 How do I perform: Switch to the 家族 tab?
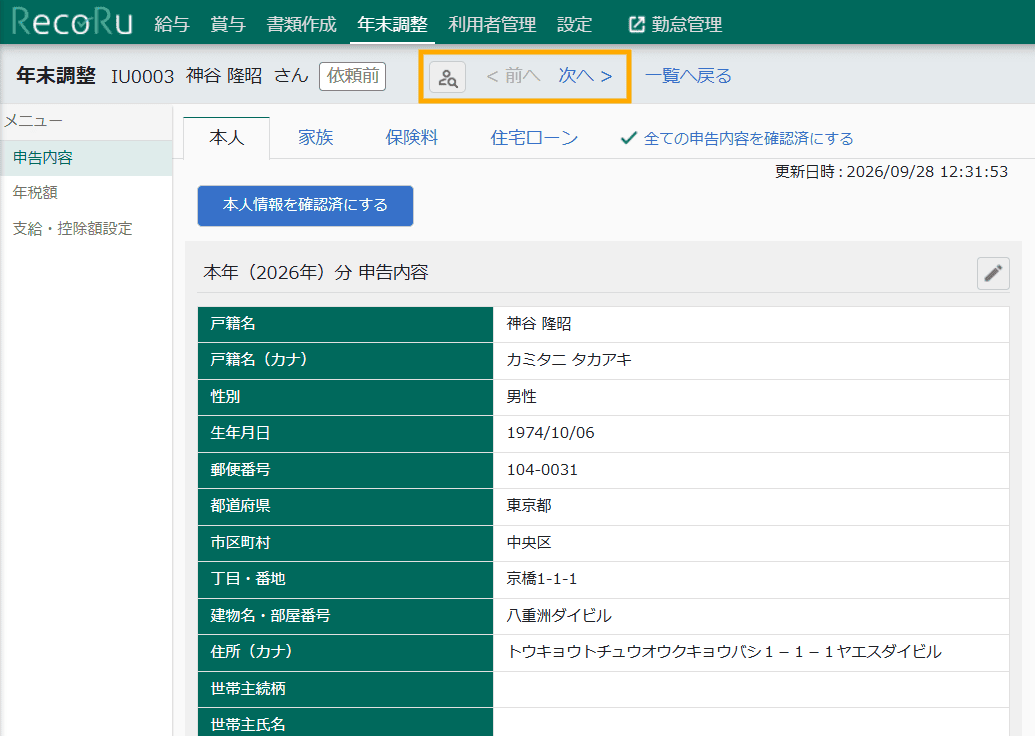[316, 137]
